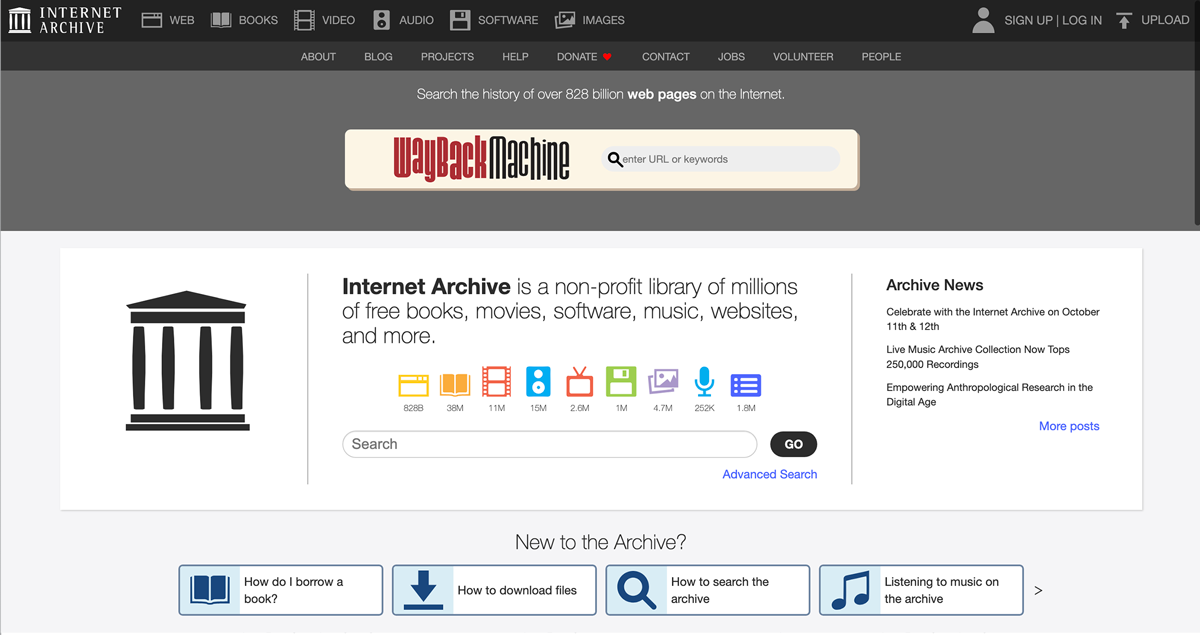Follow the Advanced Search link

pyautogui.click(x=769, y=474)
